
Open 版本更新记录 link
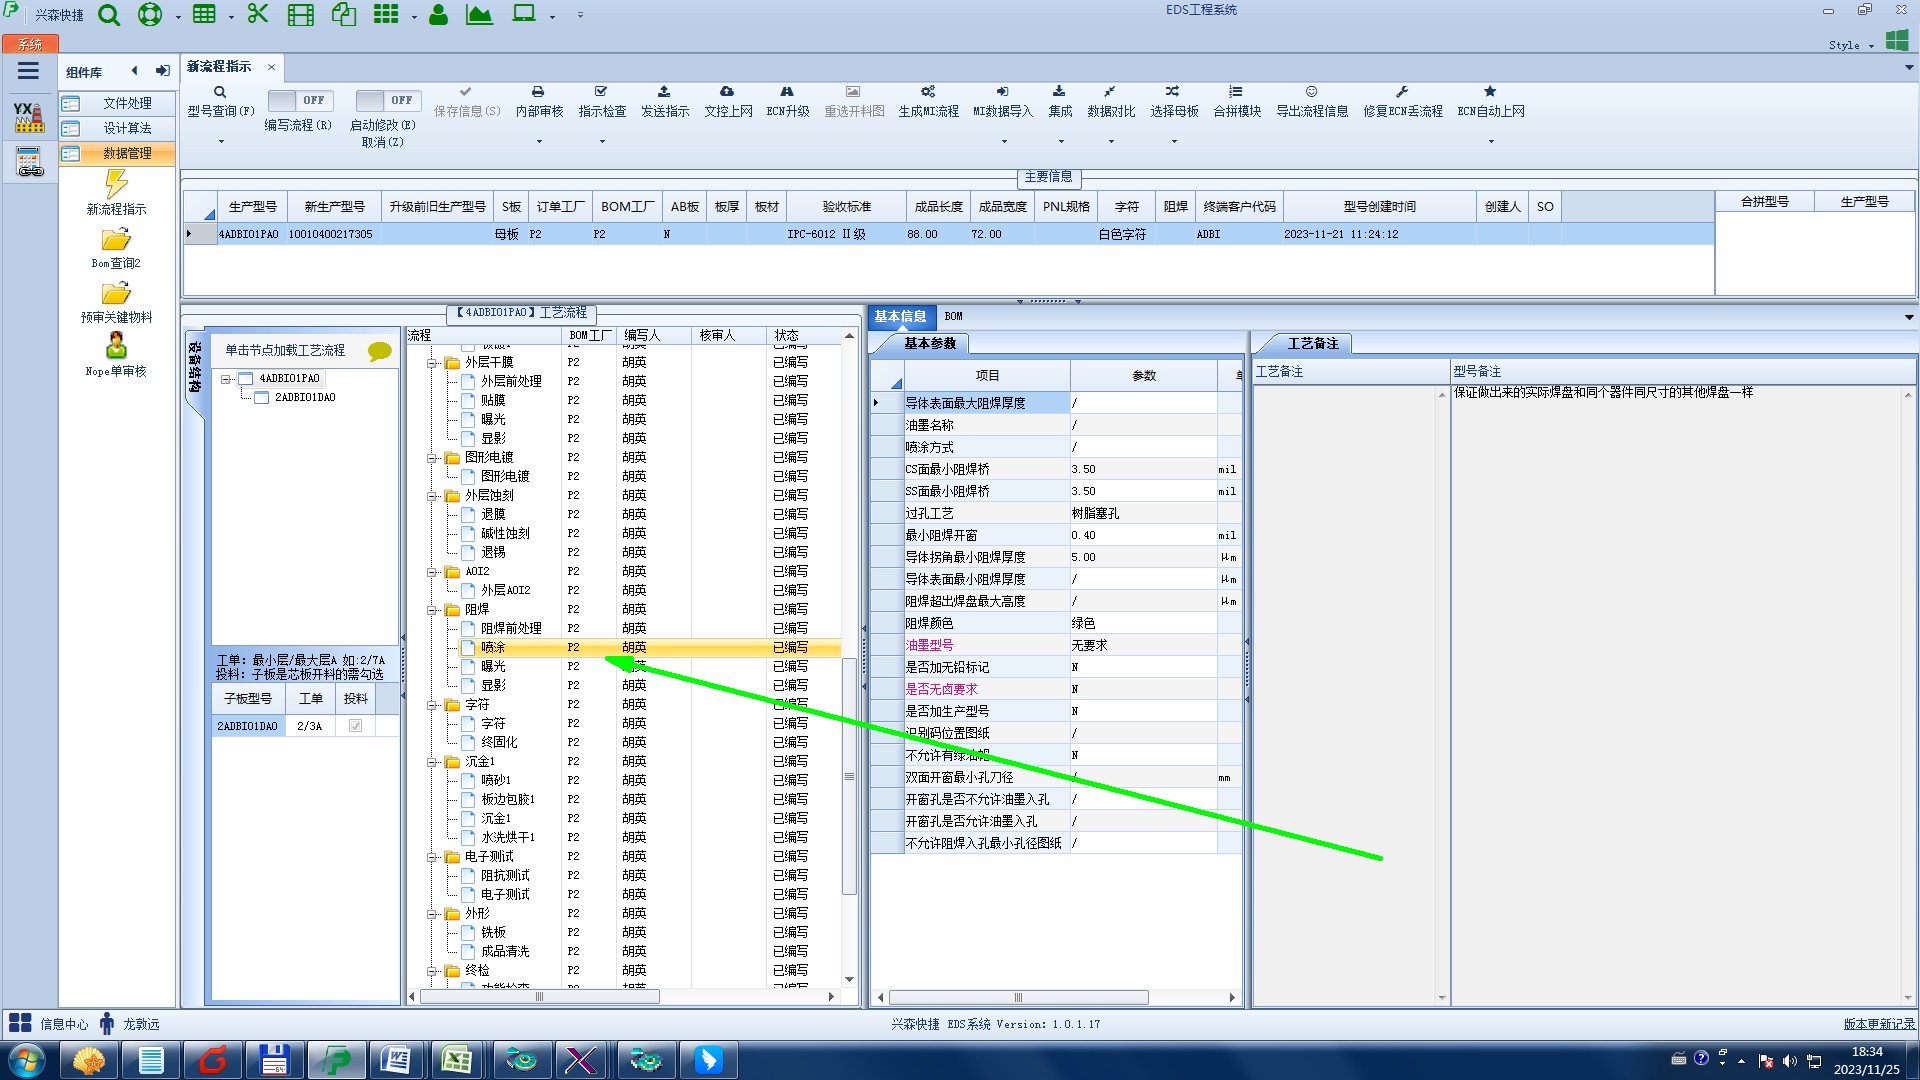(1879, 1024)
